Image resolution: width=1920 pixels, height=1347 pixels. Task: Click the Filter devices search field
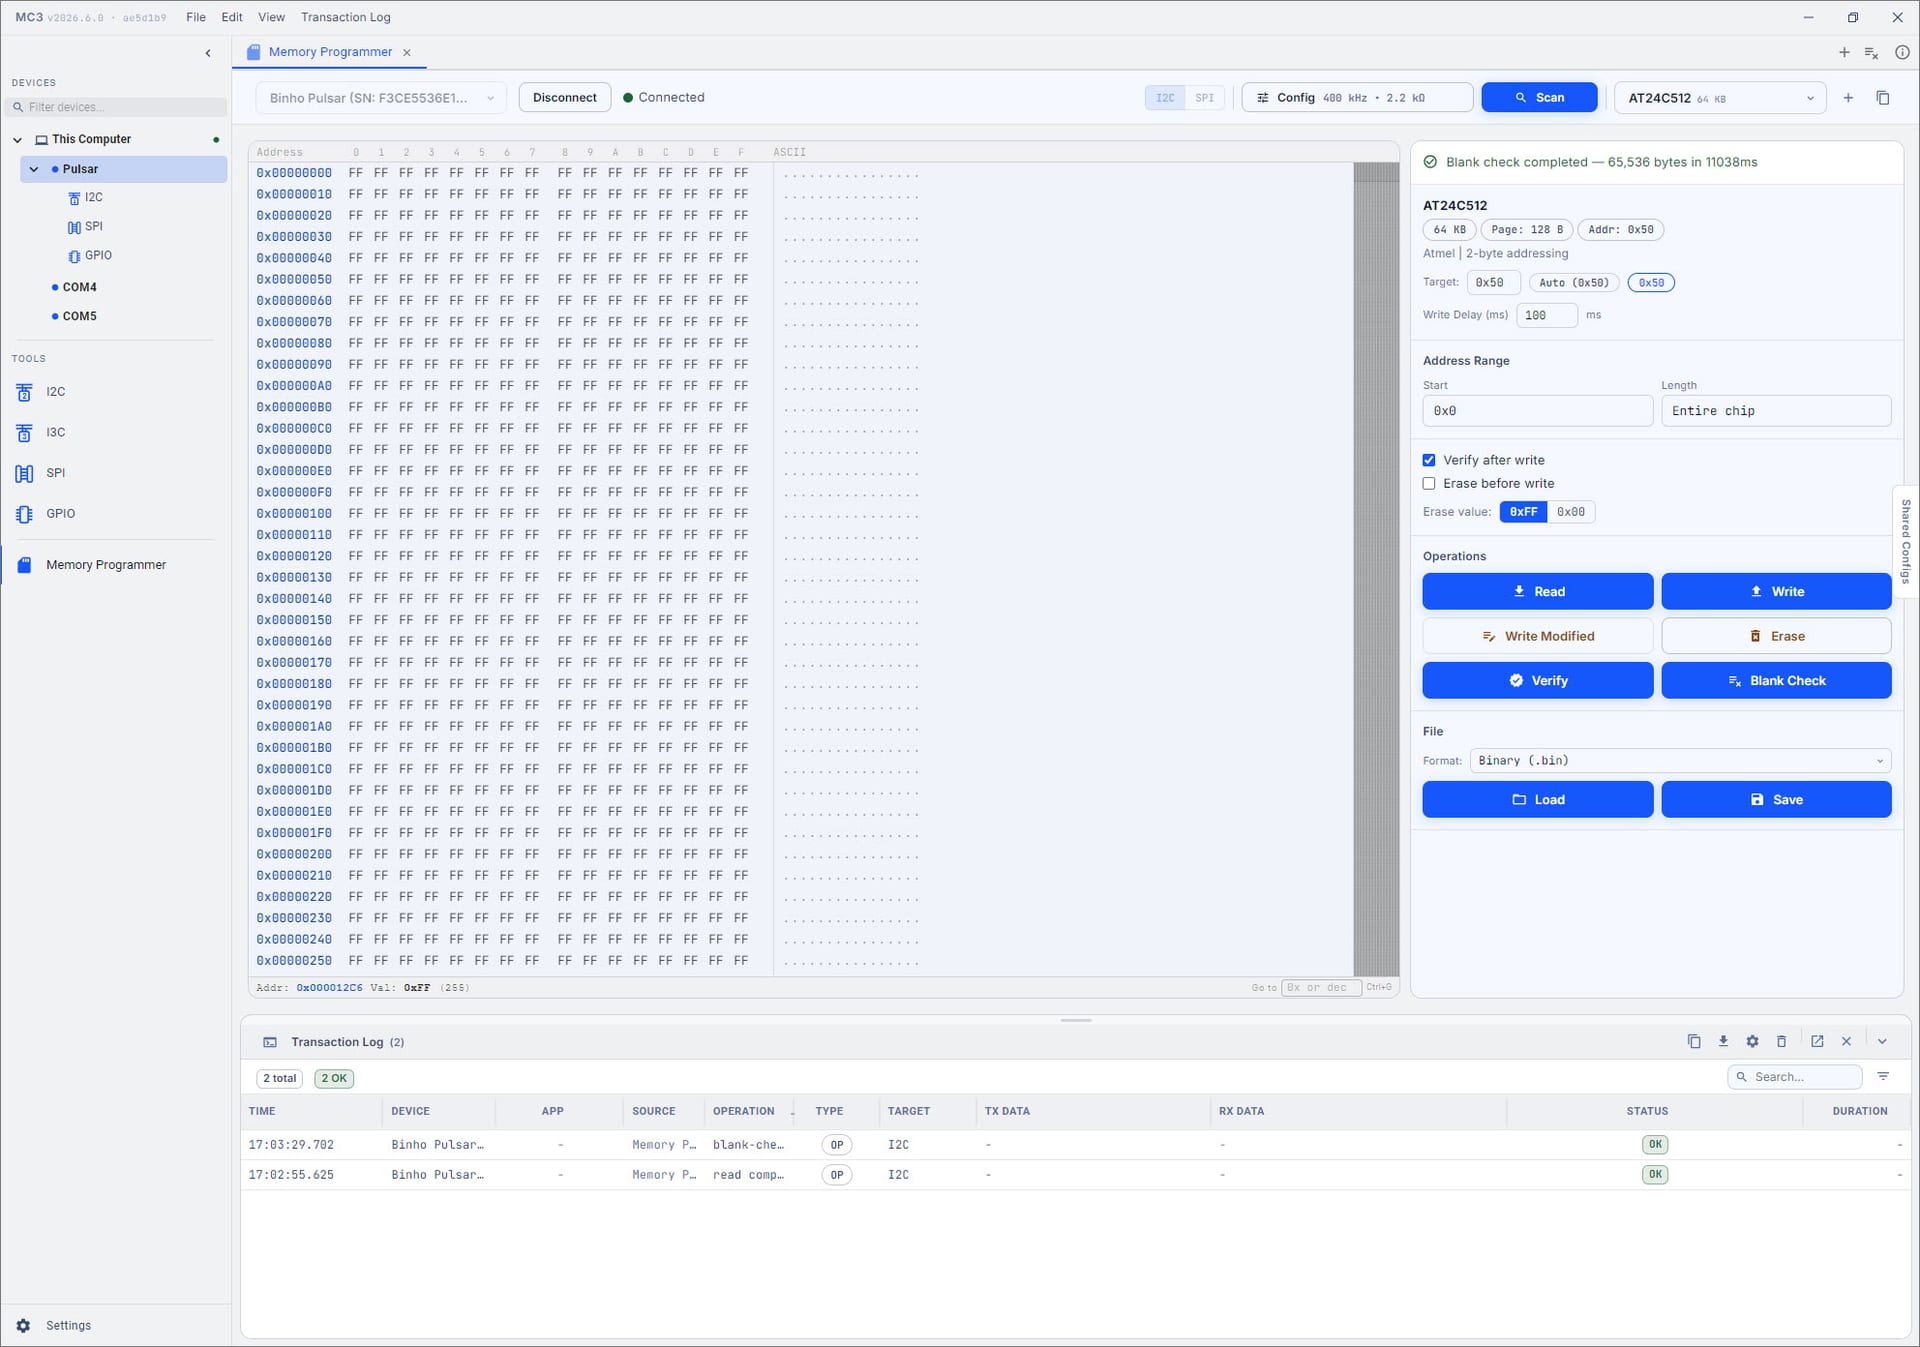pyautogui.click(x=118, y=107)
